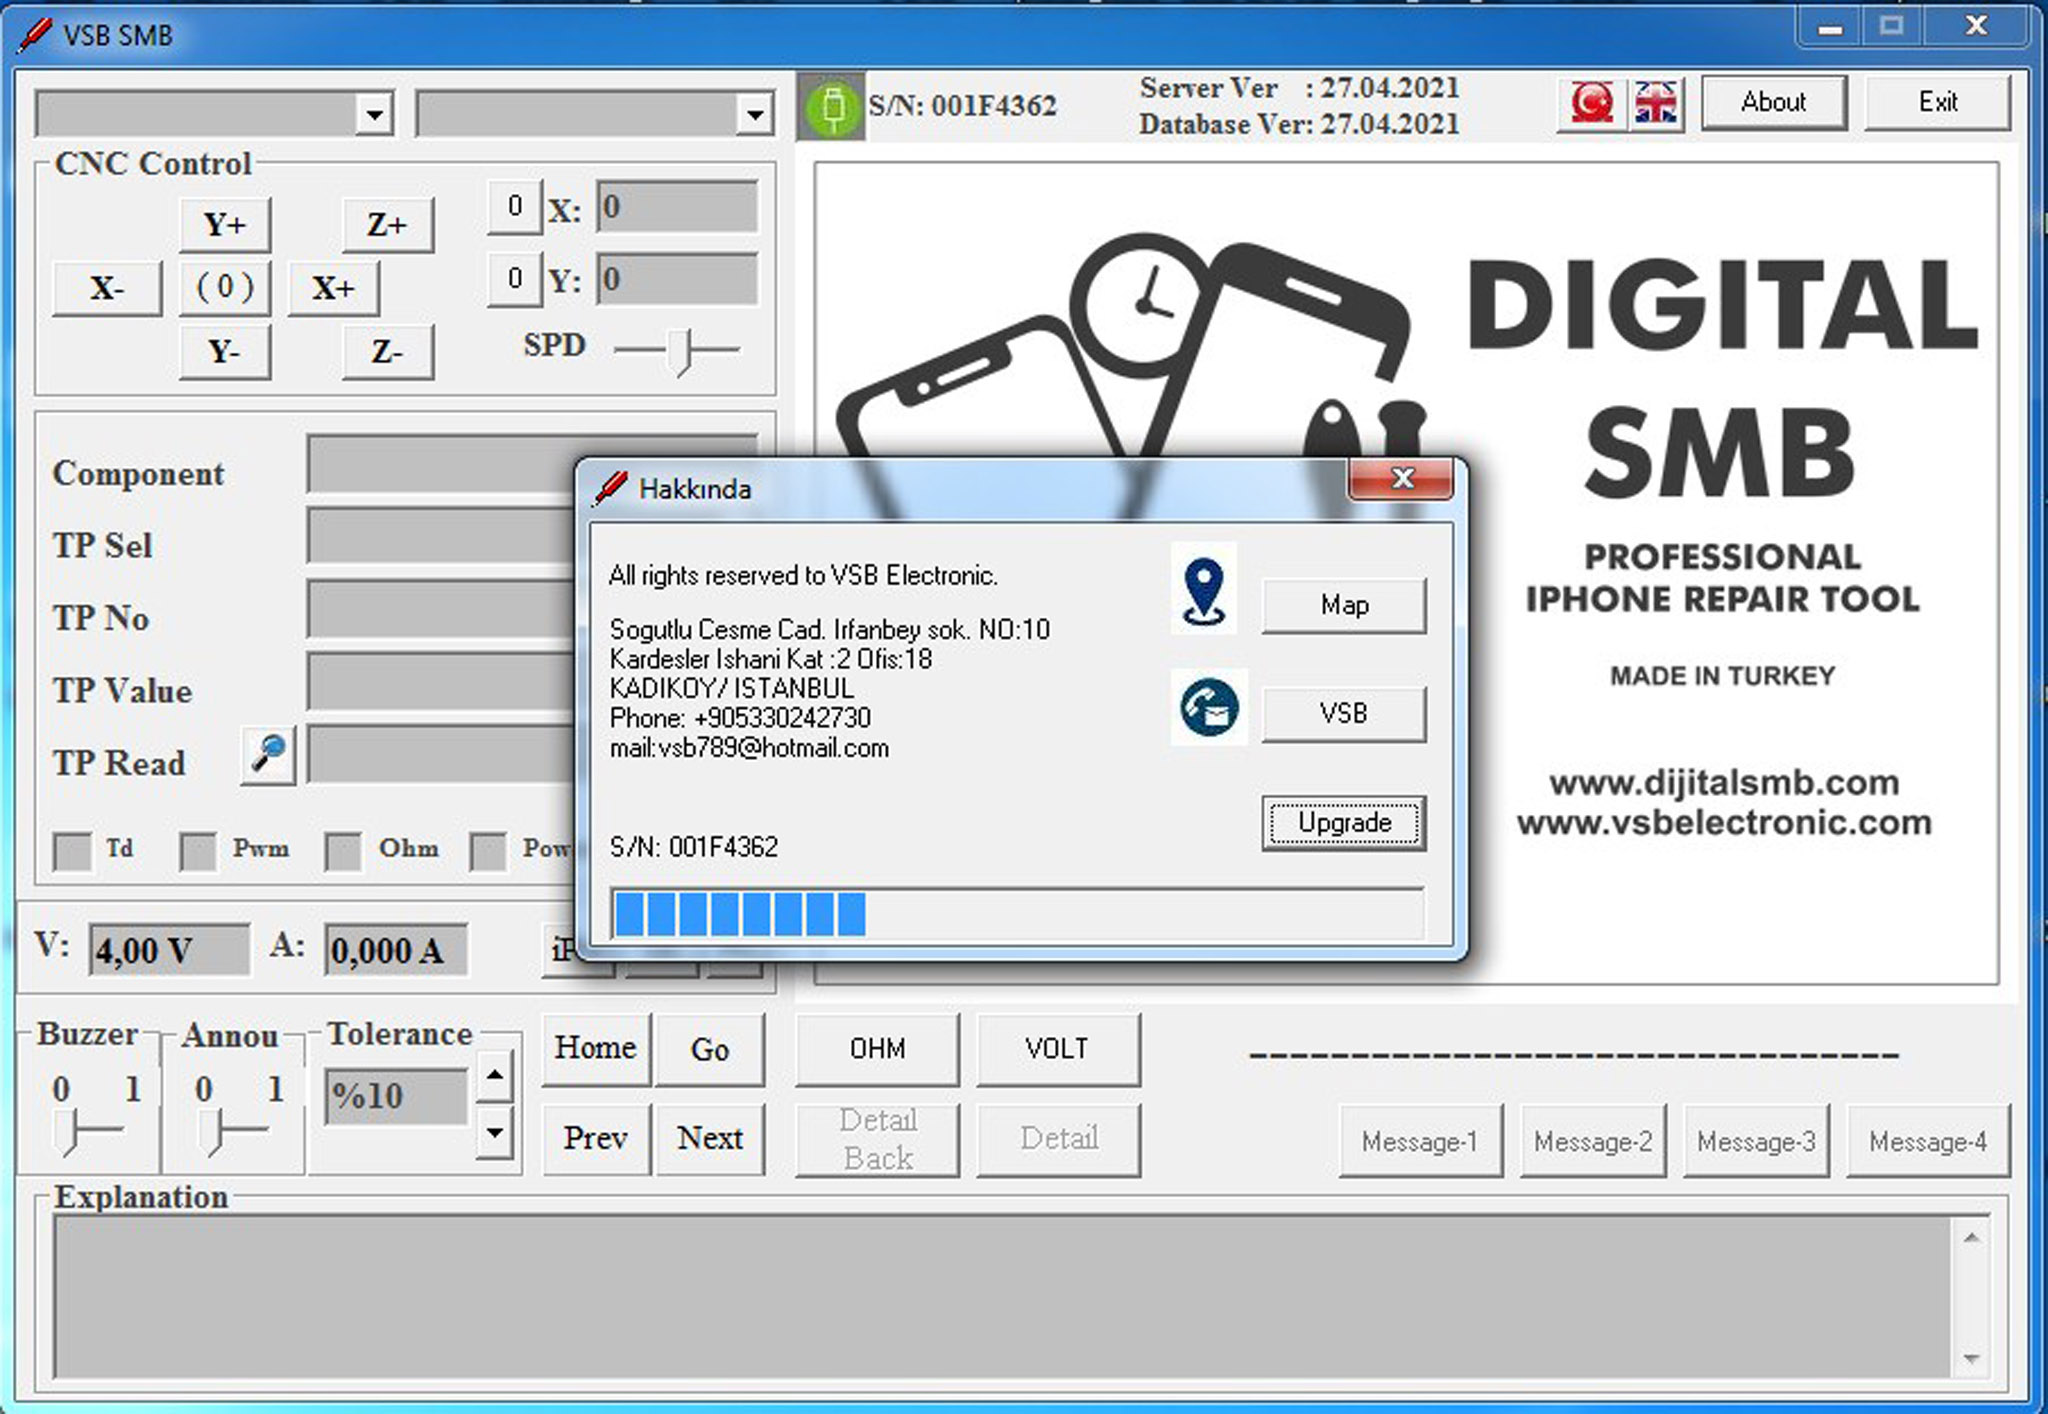Click the Component field

(442, 464)
